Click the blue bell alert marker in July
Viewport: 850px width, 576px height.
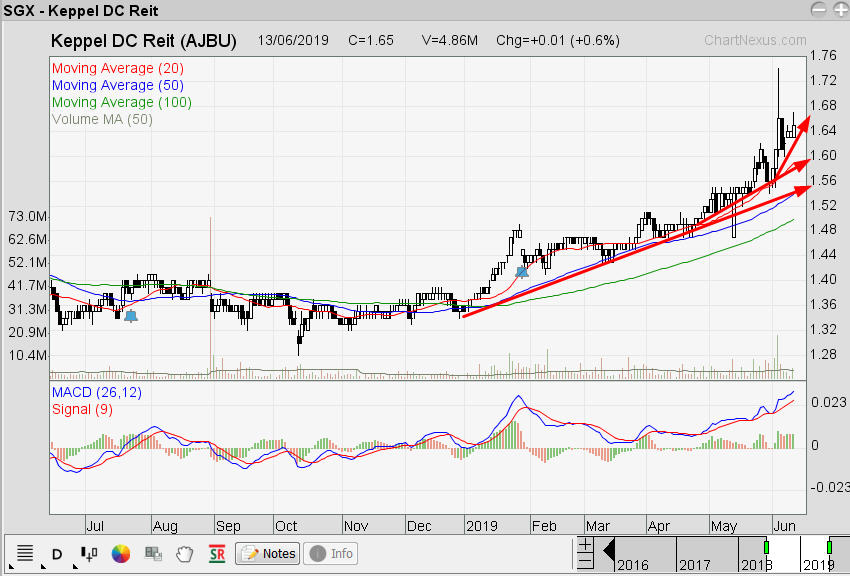pos(131,316)
